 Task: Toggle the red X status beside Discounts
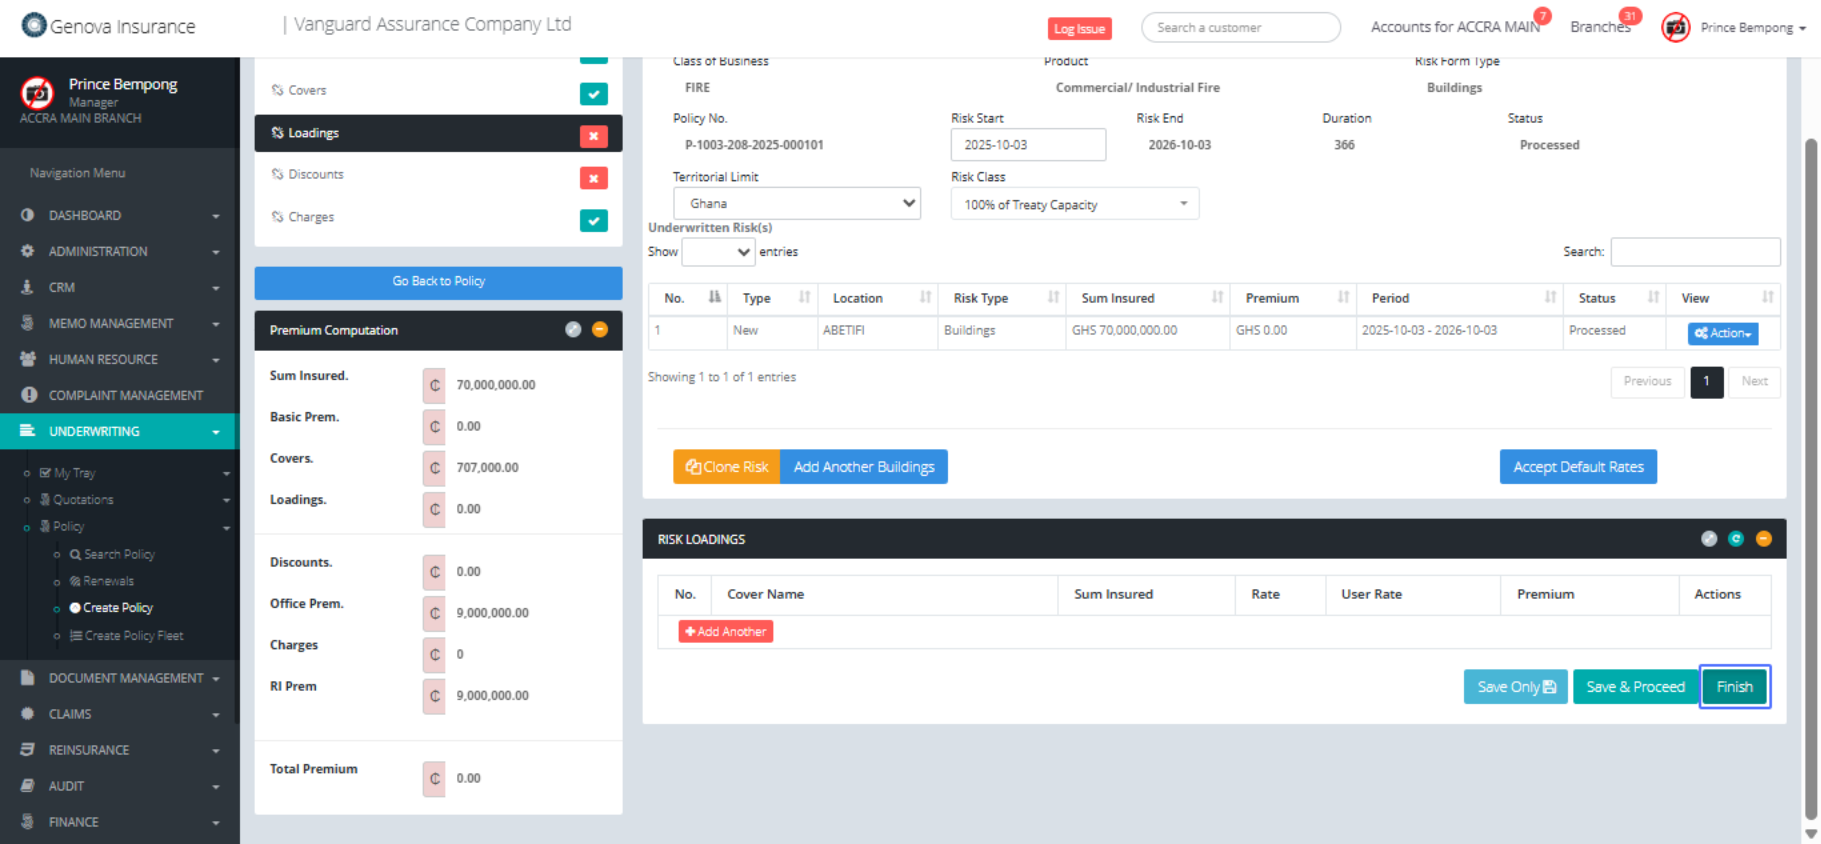(593, 178)
